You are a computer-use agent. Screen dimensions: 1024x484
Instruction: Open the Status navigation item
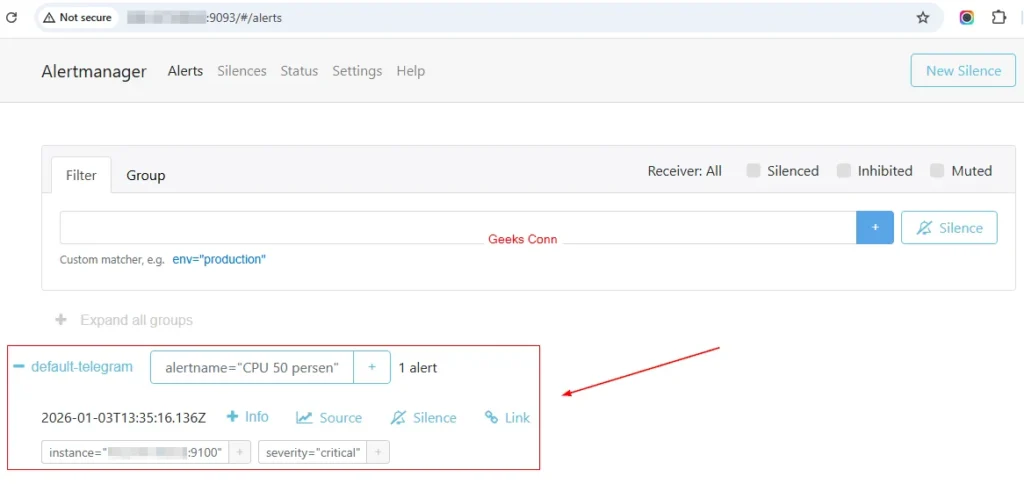click(x=299, y=71)
